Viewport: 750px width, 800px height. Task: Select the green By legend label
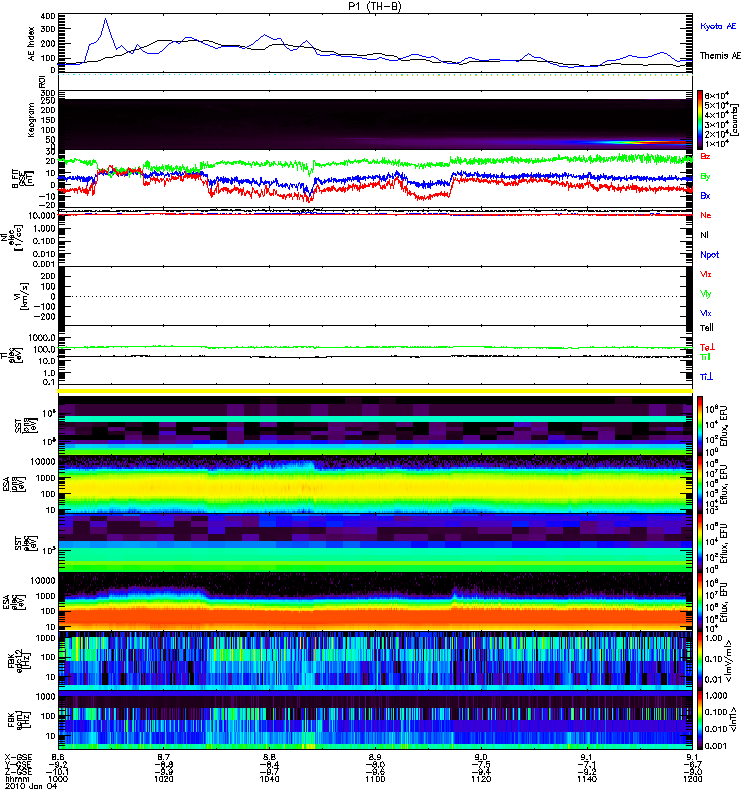point(705,176)
